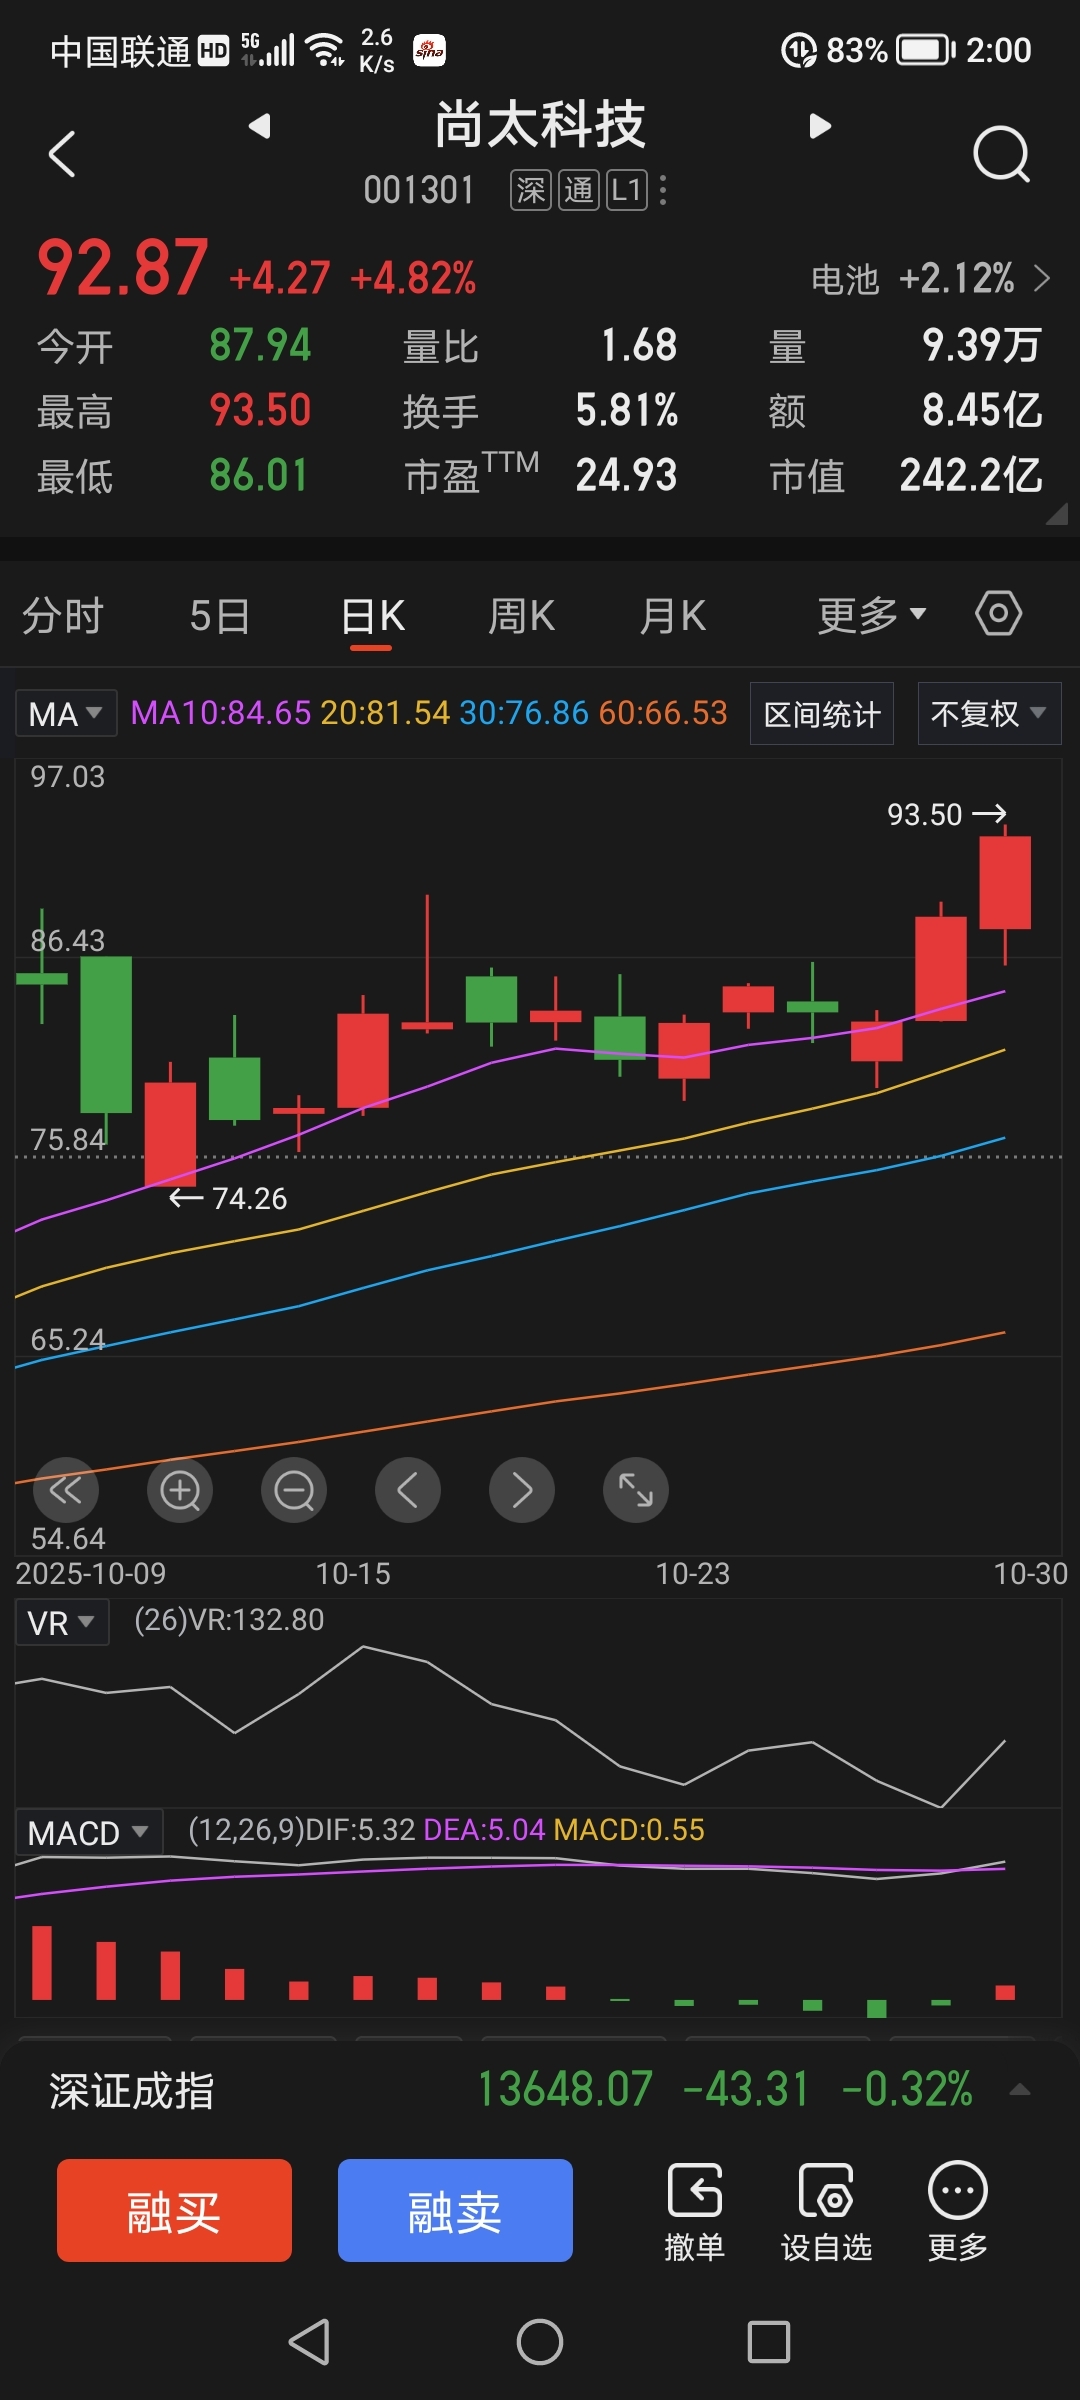Tap Android recent apps square
1080x2400 pixels.
[769, 2342]
